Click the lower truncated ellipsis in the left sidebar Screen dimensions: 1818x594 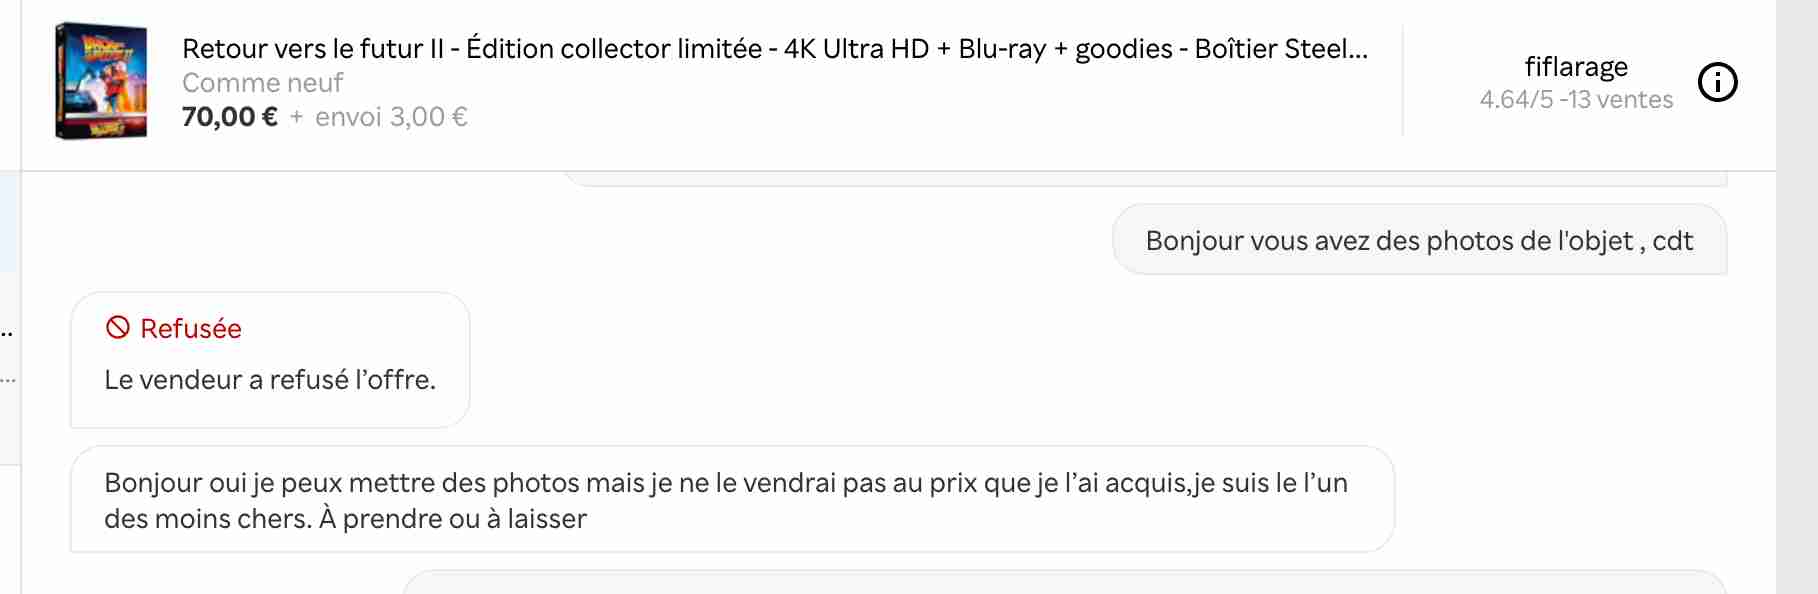coord(7,381)
